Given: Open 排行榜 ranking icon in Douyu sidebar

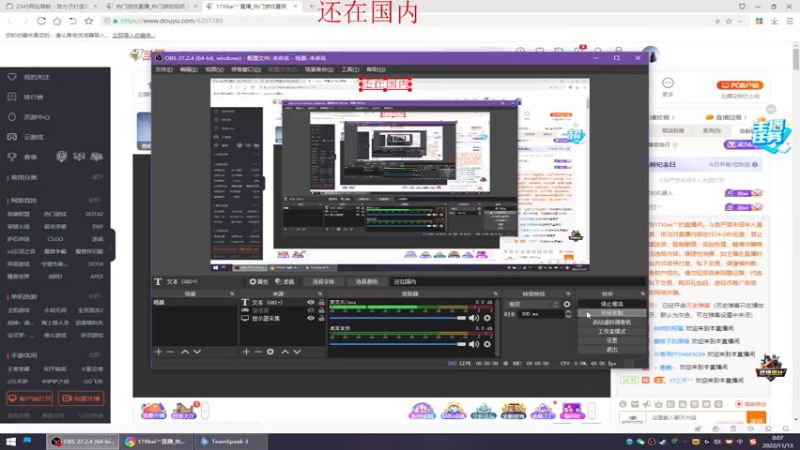Looking at the screenshot, I should click(12, 97).
